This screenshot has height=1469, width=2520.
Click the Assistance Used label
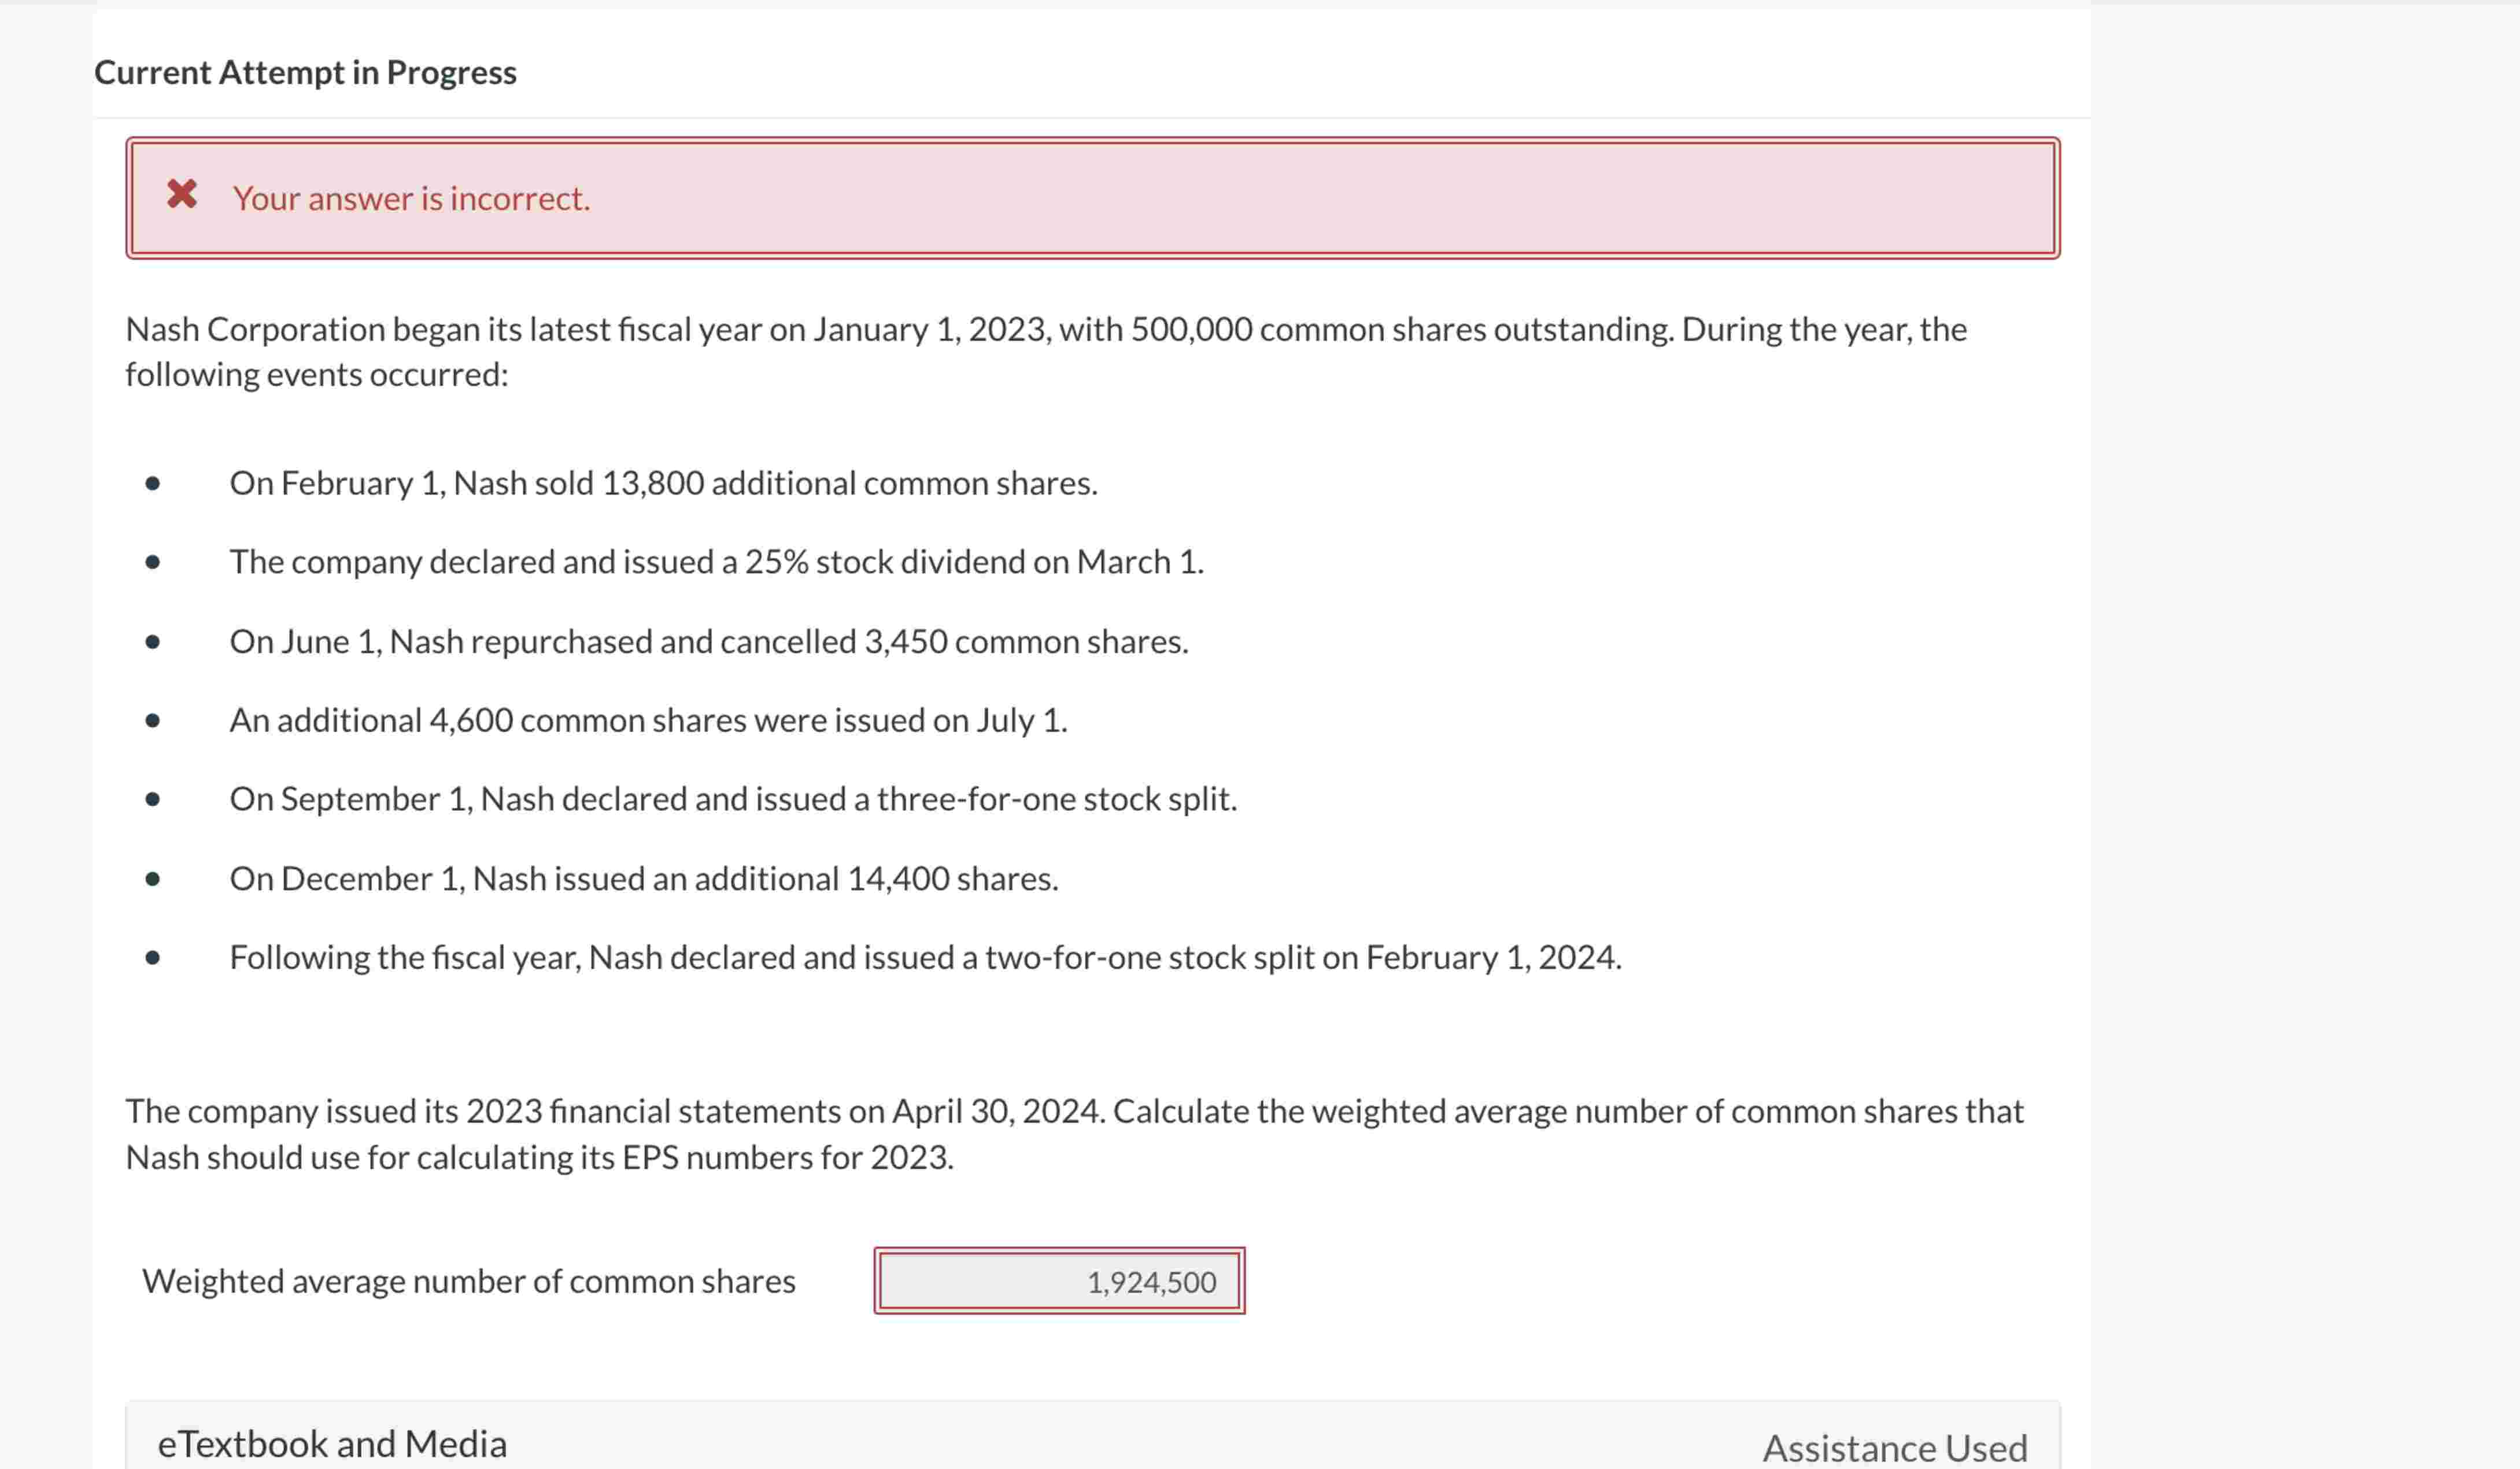pyautogui.click(x=1894, y=1447)
